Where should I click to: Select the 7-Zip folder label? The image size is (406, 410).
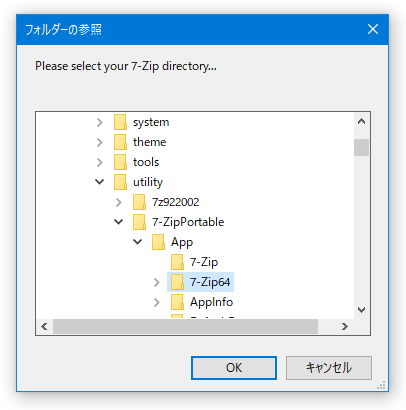pos(204,262)
